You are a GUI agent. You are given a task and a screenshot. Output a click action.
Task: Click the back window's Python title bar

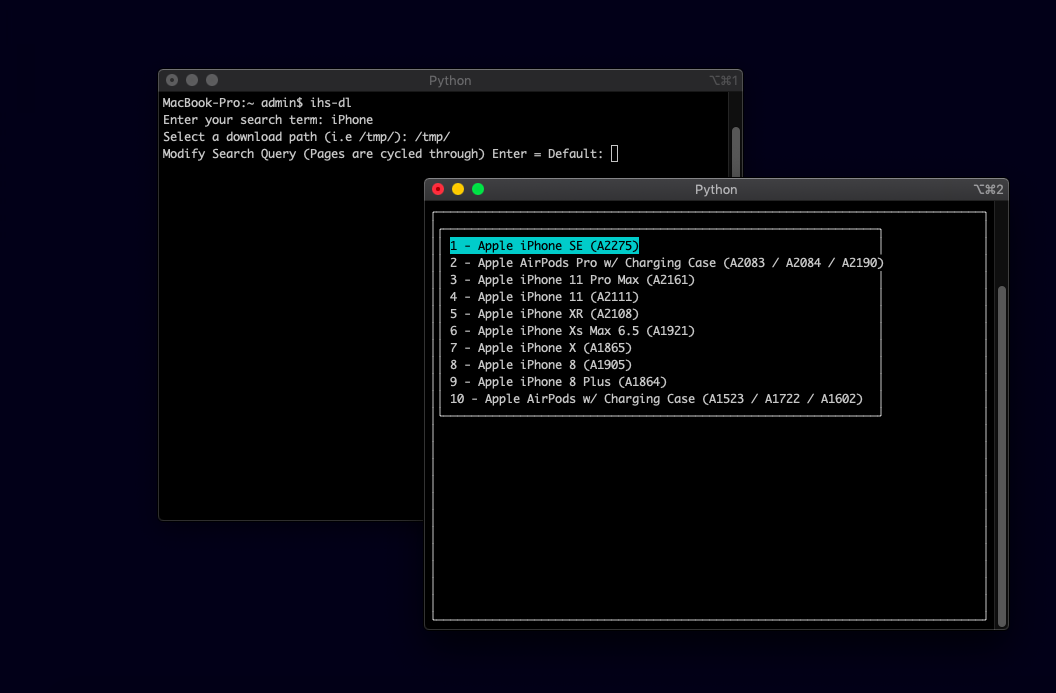coord(450,81)
